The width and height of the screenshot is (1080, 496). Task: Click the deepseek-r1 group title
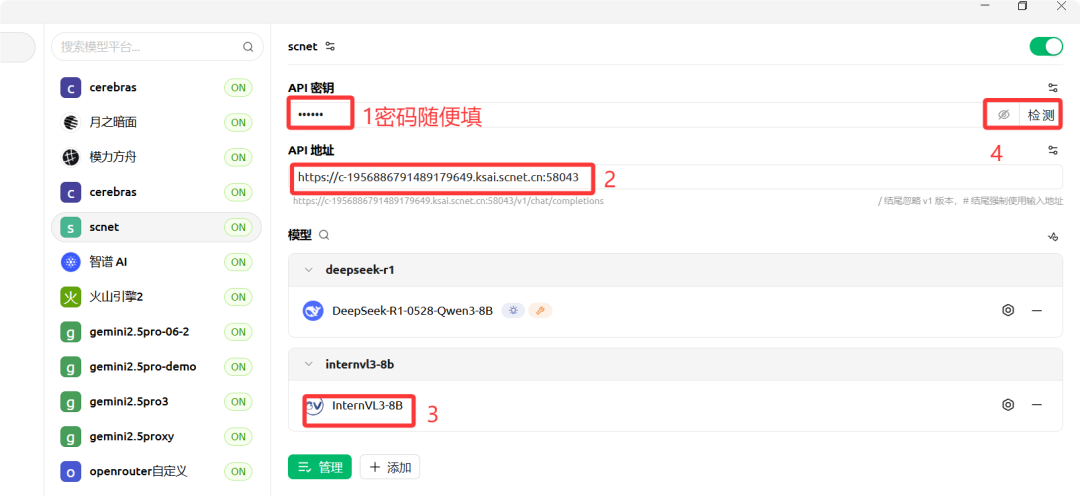coord(360,269)
